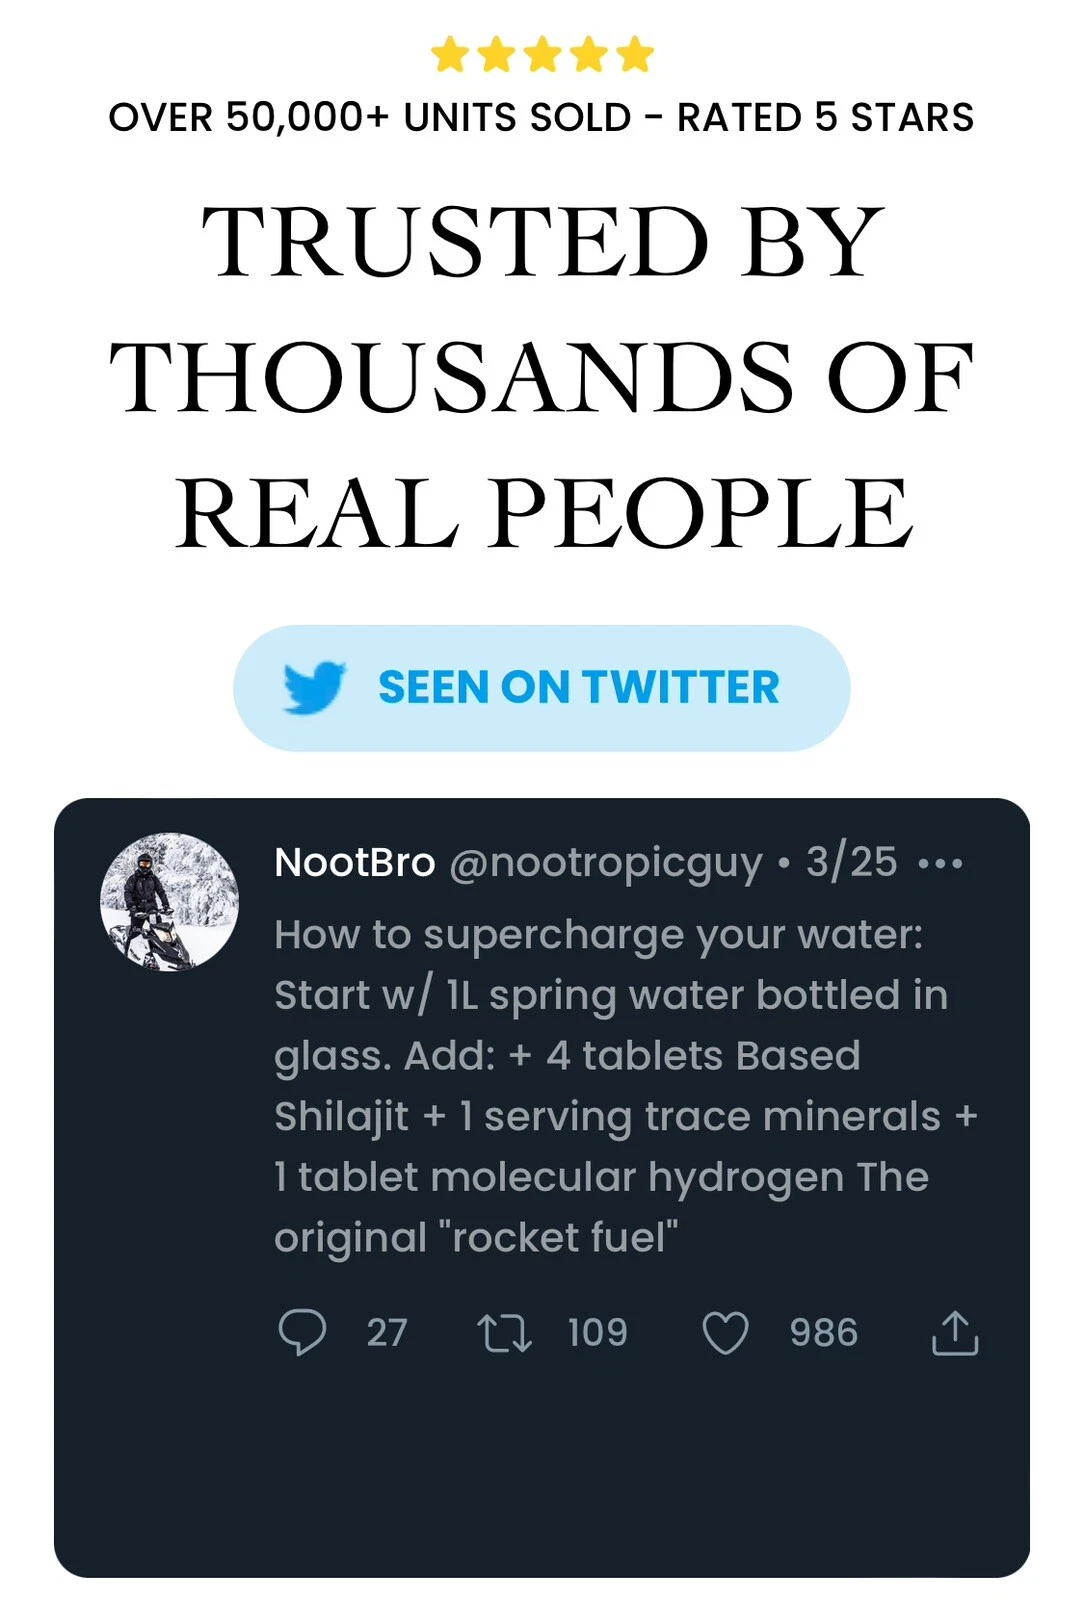Click the Over 50,000+ units sold text
The width and height of the screenshot is (1084, 1600).
click(541, 117)
